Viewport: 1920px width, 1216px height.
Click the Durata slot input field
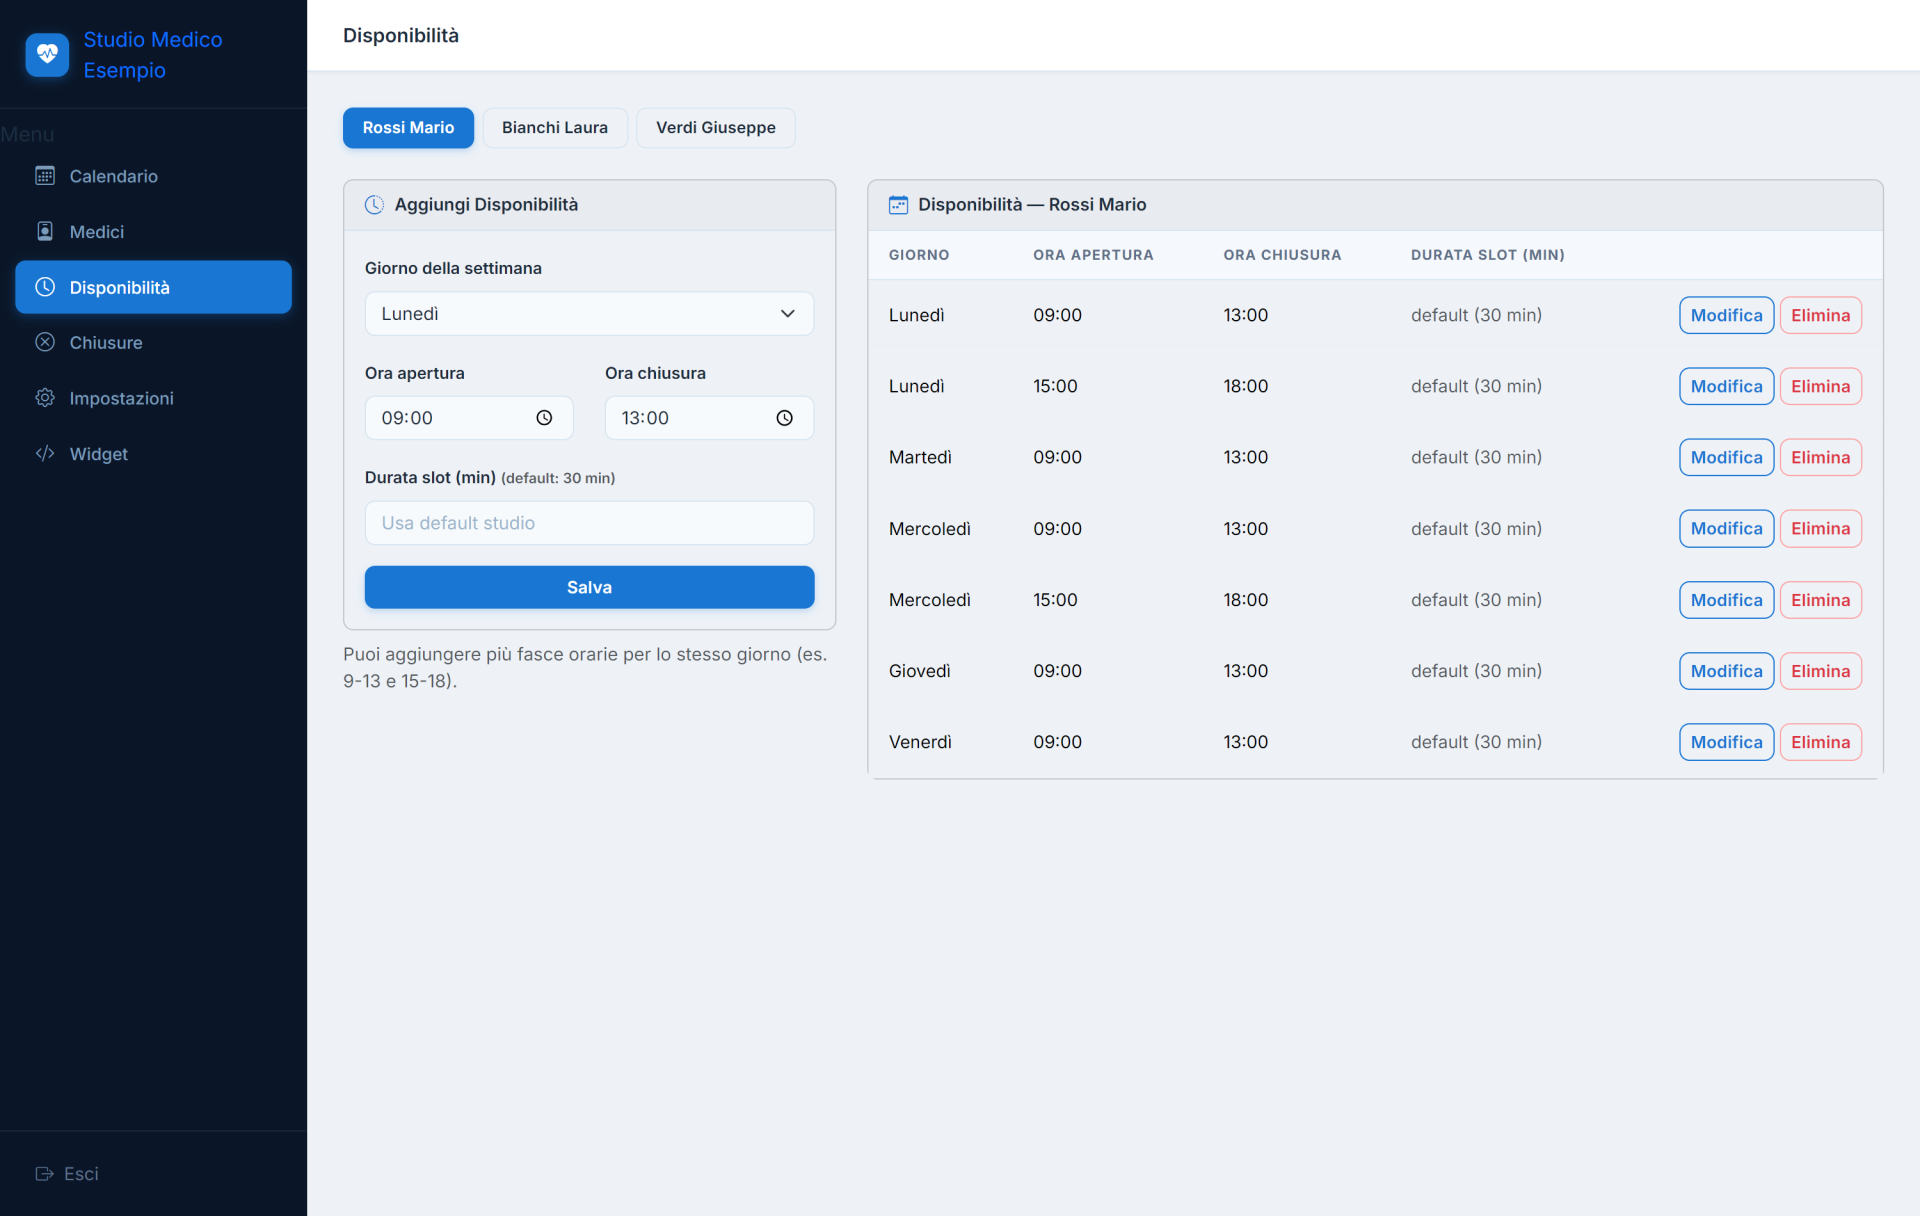(589, 523)
